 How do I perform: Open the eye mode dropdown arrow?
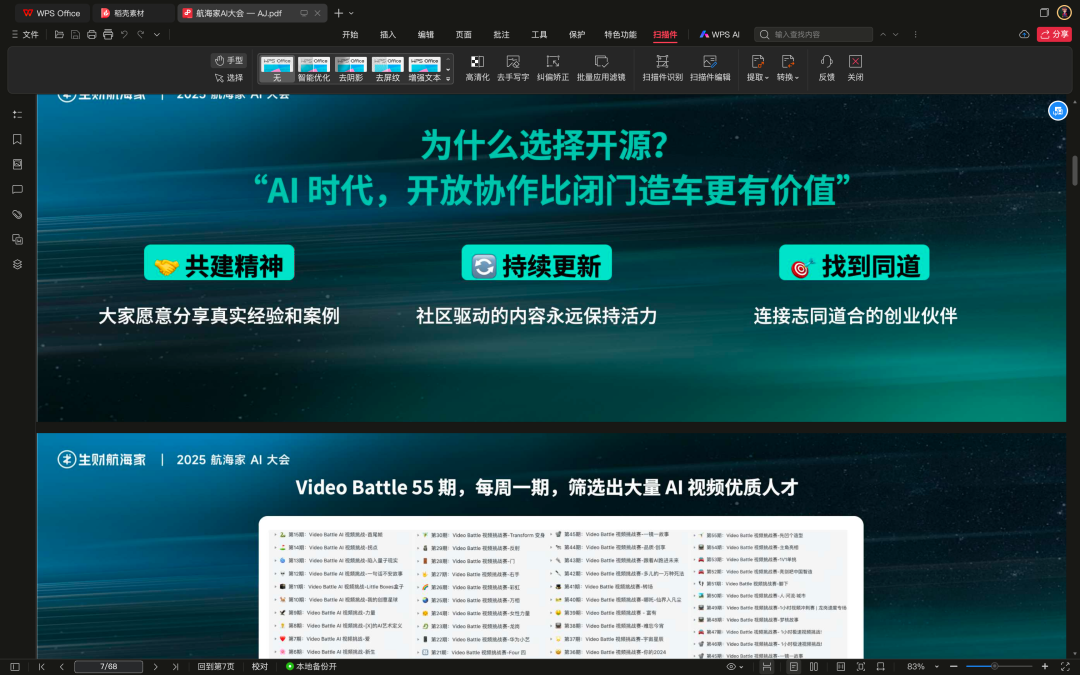tap(741, 667)
